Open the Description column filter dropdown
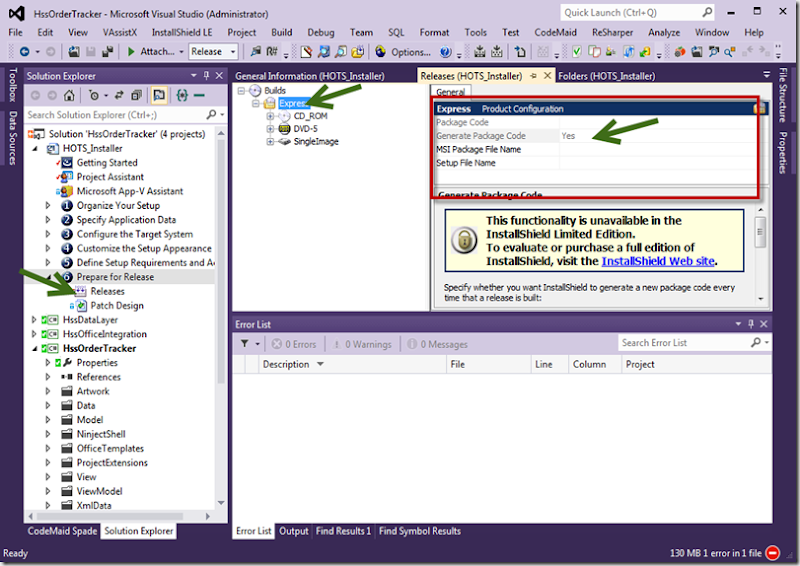 click(x=320, y=364)
